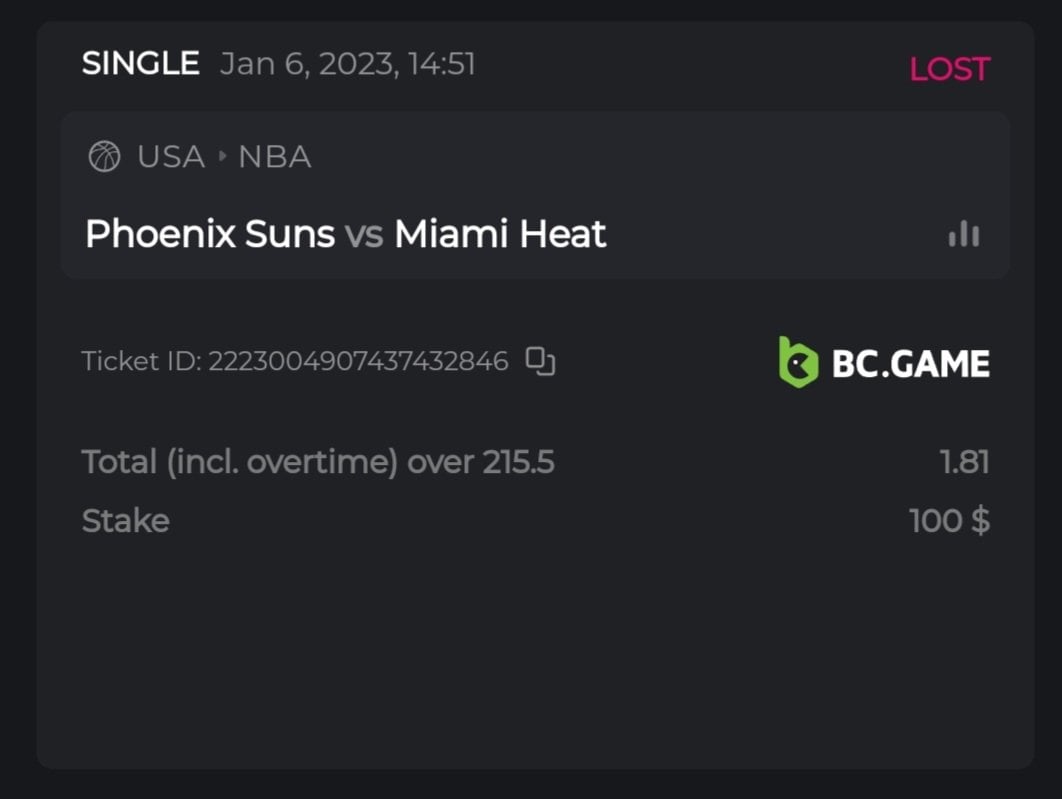The width and height of the screenshot is (1062, 799).
Task: Select the Ticket ID number text
Action: [358, 361]
